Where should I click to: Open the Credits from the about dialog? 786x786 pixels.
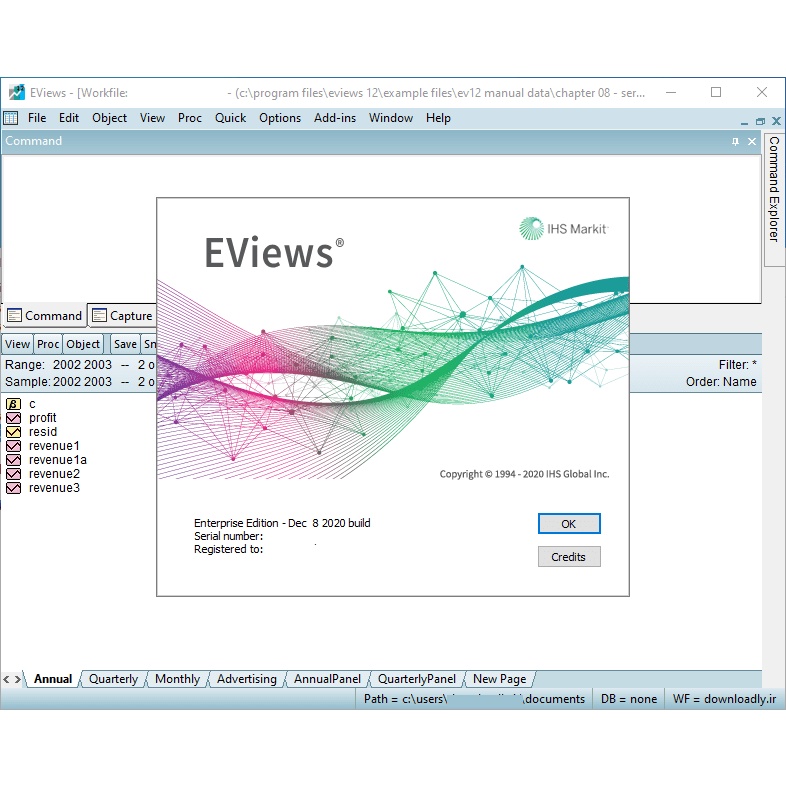568,557
